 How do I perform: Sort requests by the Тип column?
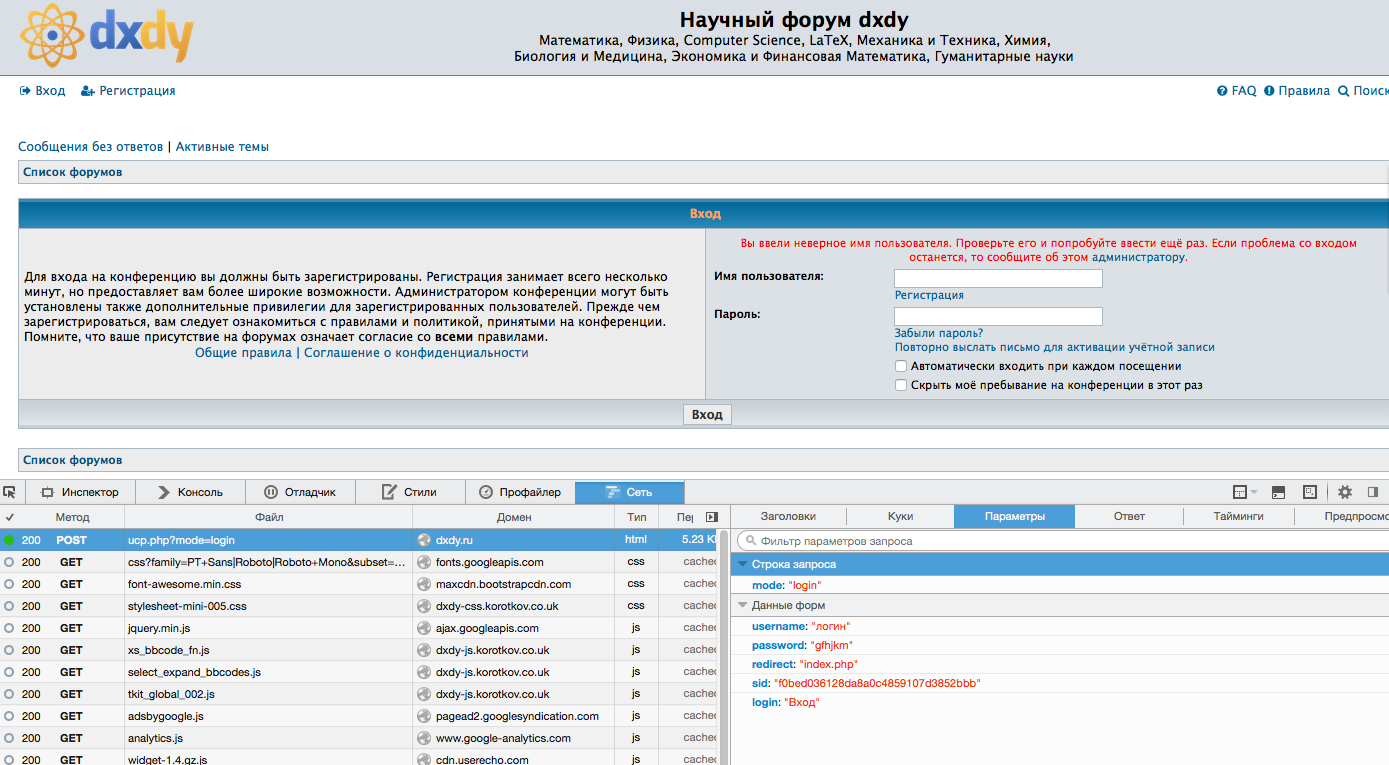pos(637,517)
